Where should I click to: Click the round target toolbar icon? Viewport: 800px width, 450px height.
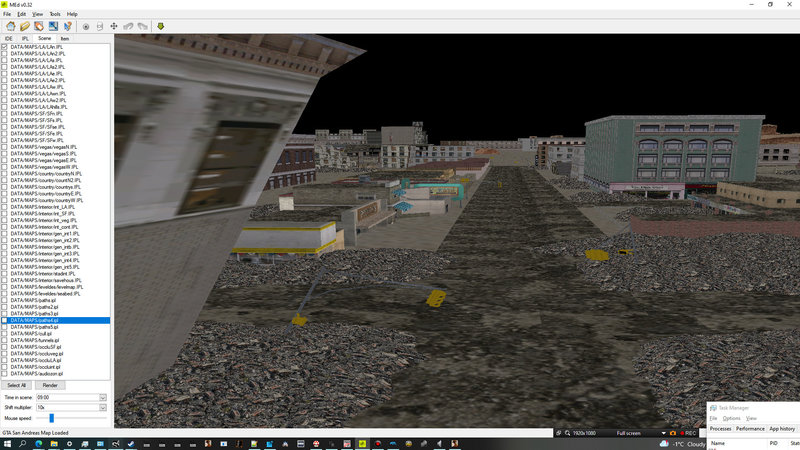point(86,27)
